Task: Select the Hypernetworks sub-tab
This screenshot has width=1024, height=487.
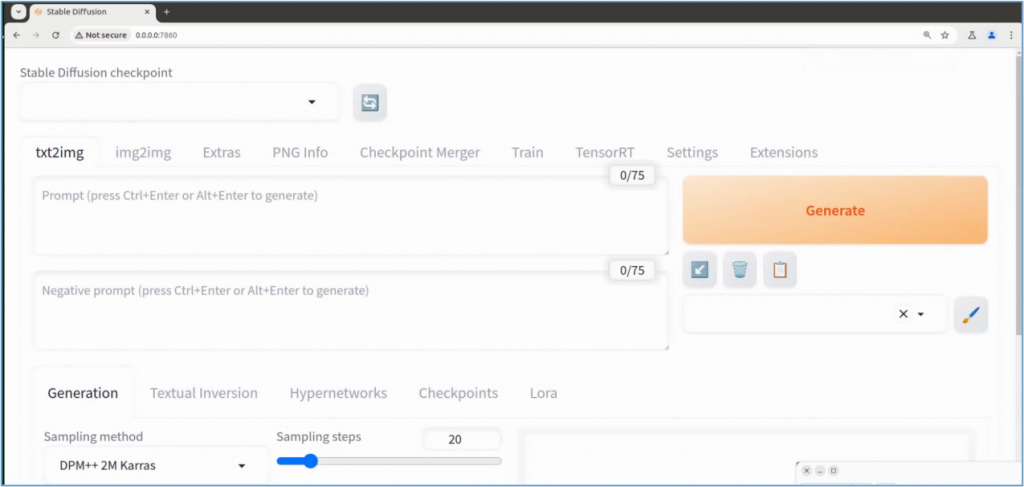Action: click(x=338, y=393)
